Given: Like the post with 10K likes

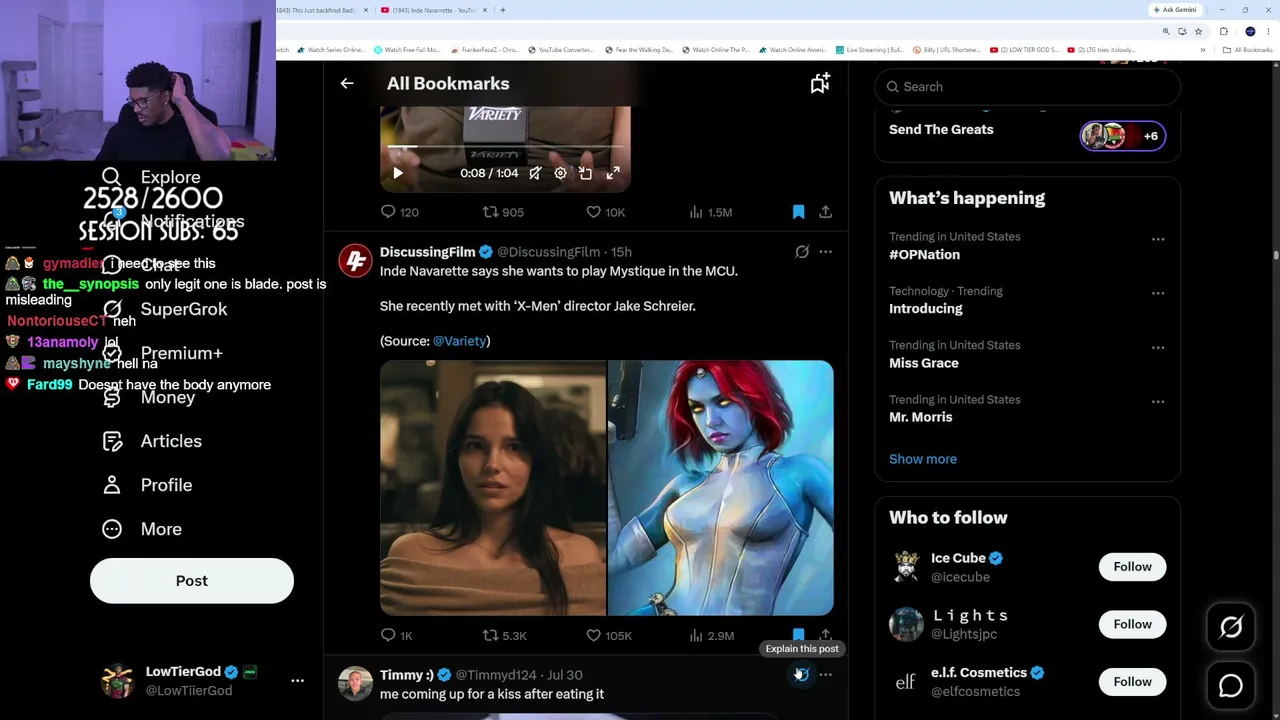Looking at the screenshot, I should (x=605, y=212).
